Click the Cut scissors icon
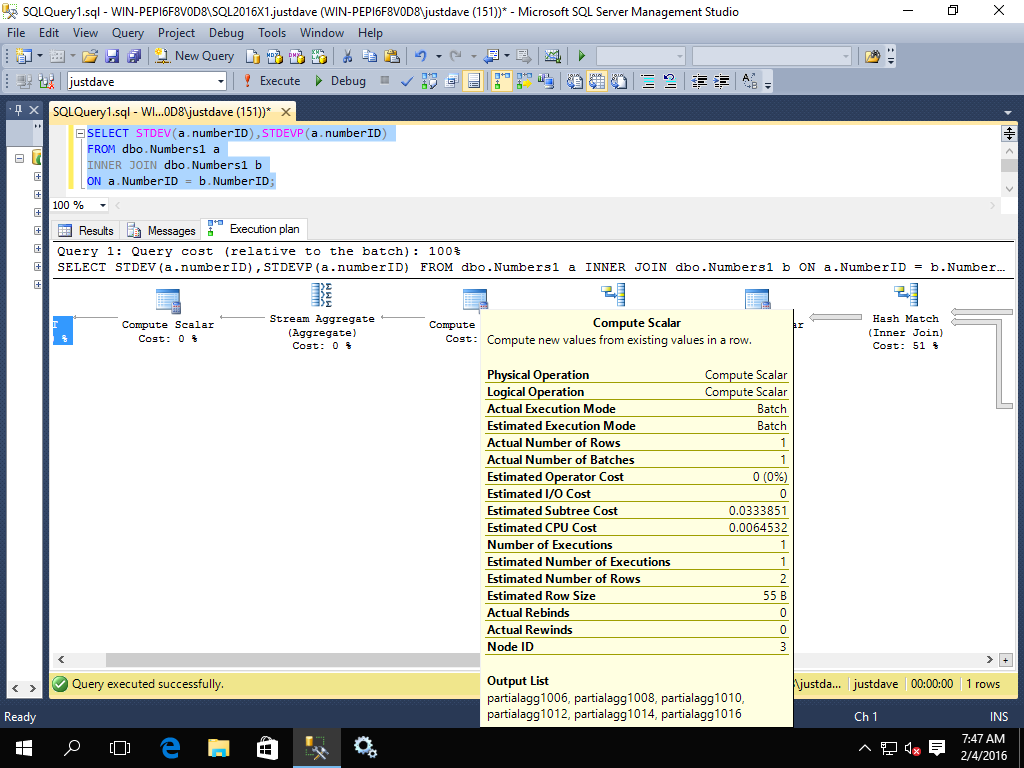1024x768 pixels. (346, 56)
